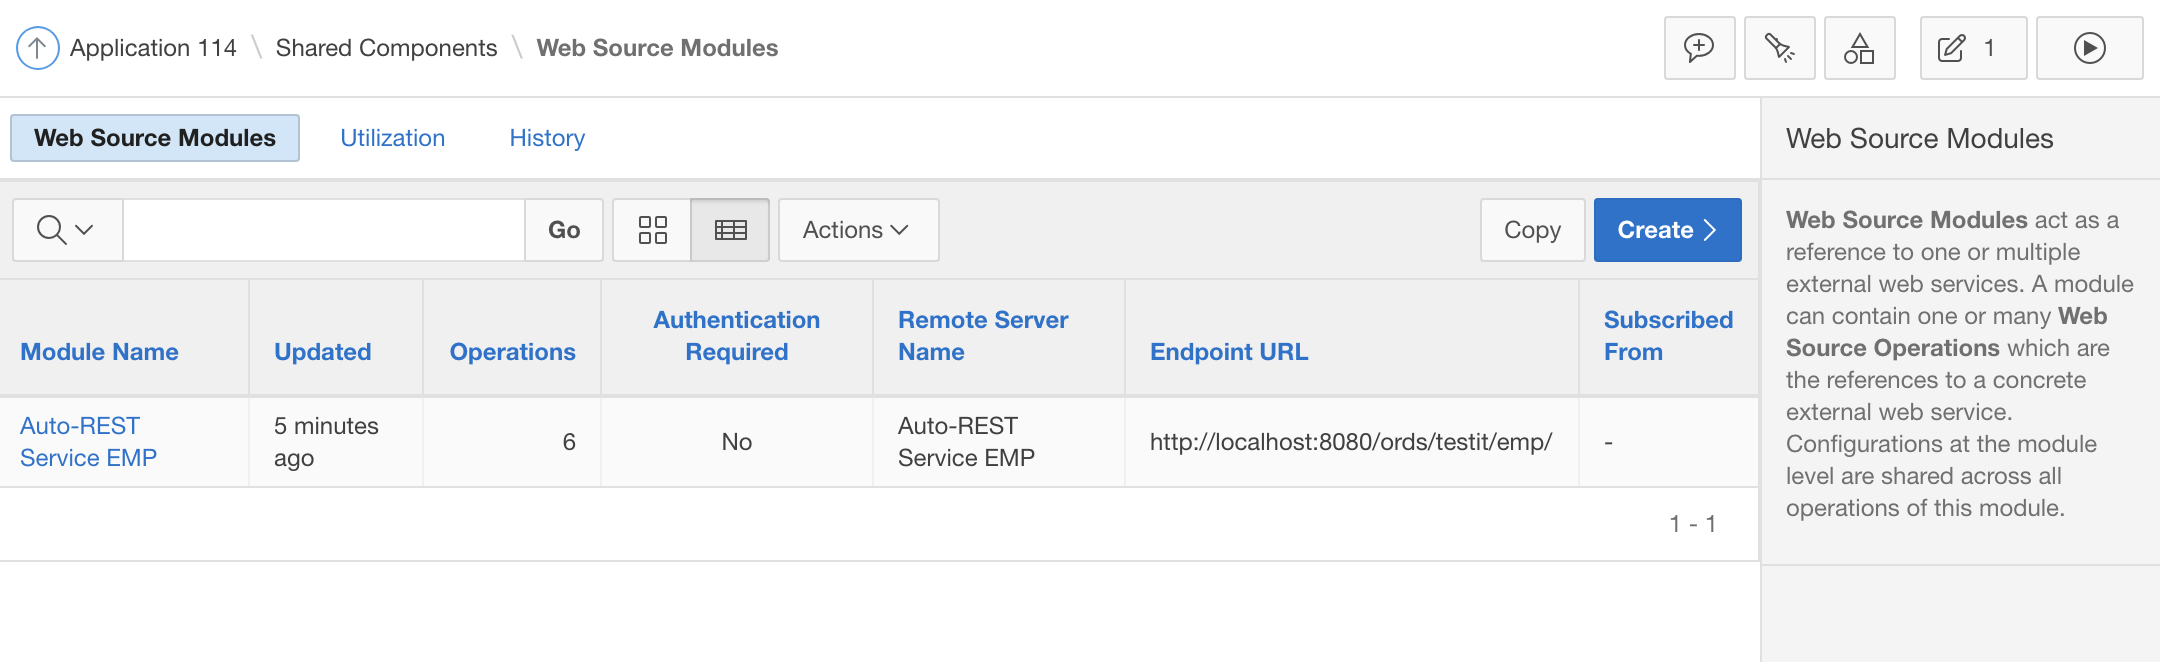Select the Utilization tab
Viewport: 2160px width, 662px height.
pyautogui.click(x=392, y=138)
